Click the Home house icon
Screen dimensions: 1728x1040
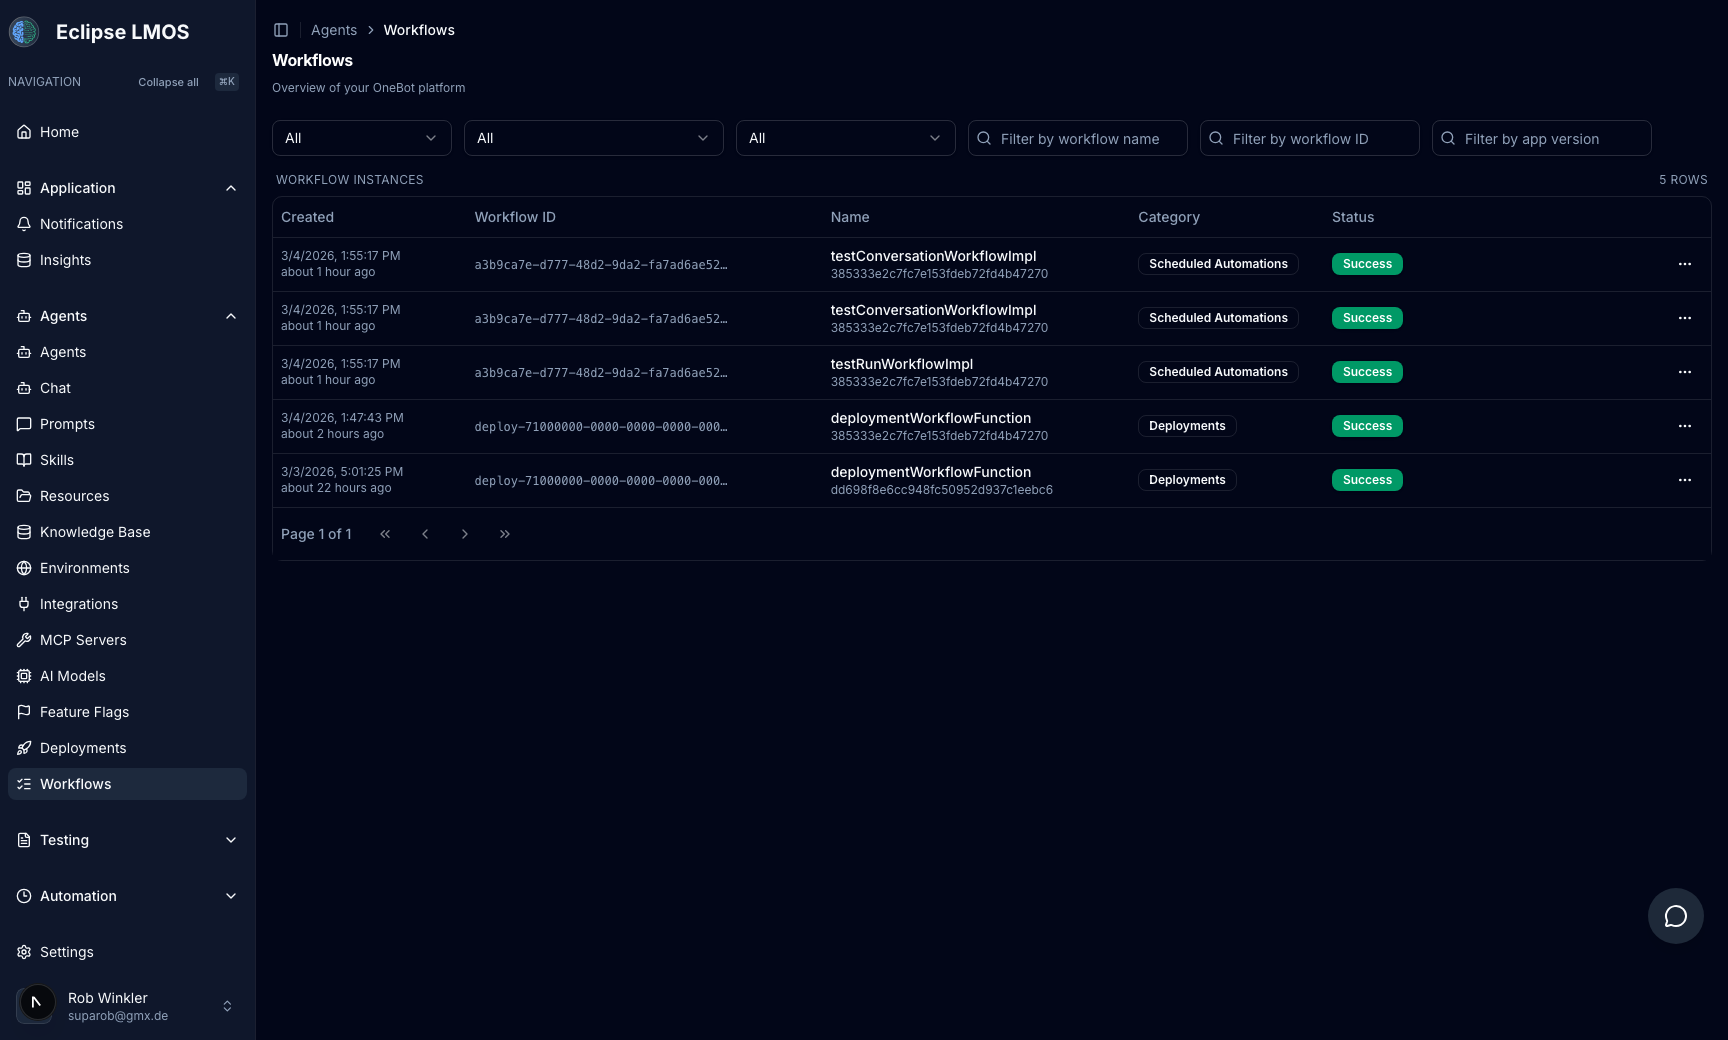(24, 132)
